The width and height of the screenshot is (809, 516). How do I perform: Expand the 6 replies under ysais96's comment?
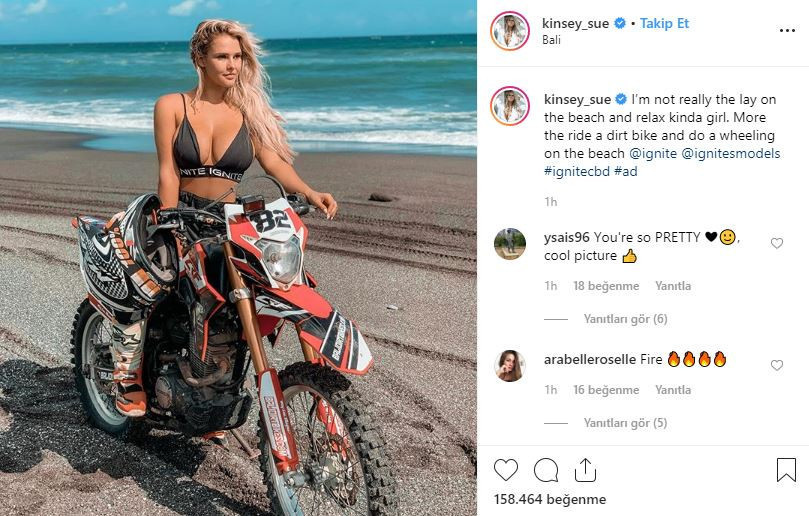(625, 319)
